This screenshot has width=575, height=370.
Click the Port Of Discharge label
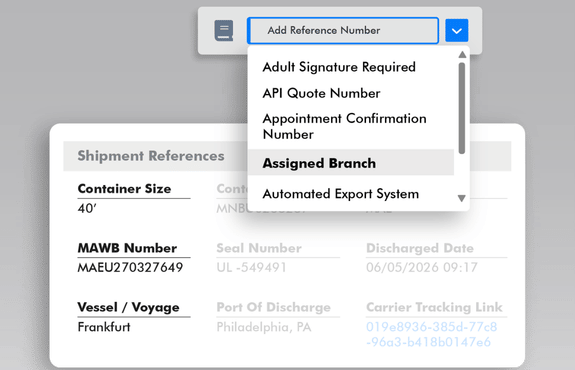pyautogui.click(x=274, y=307)
